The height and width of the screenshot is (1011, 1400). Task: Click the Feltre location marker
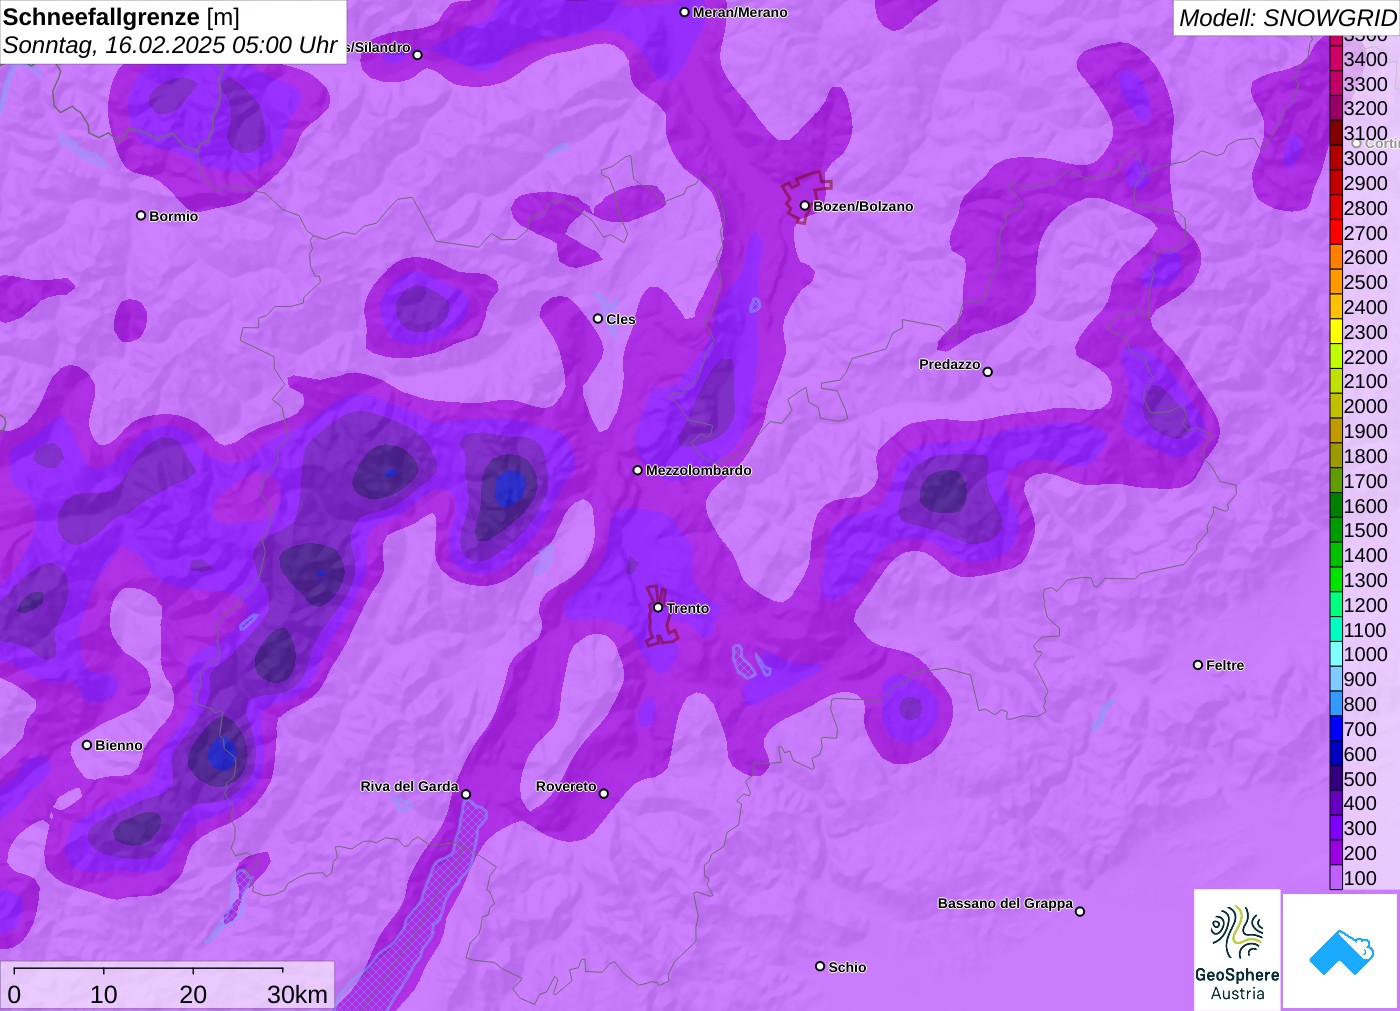point(1198,665)
